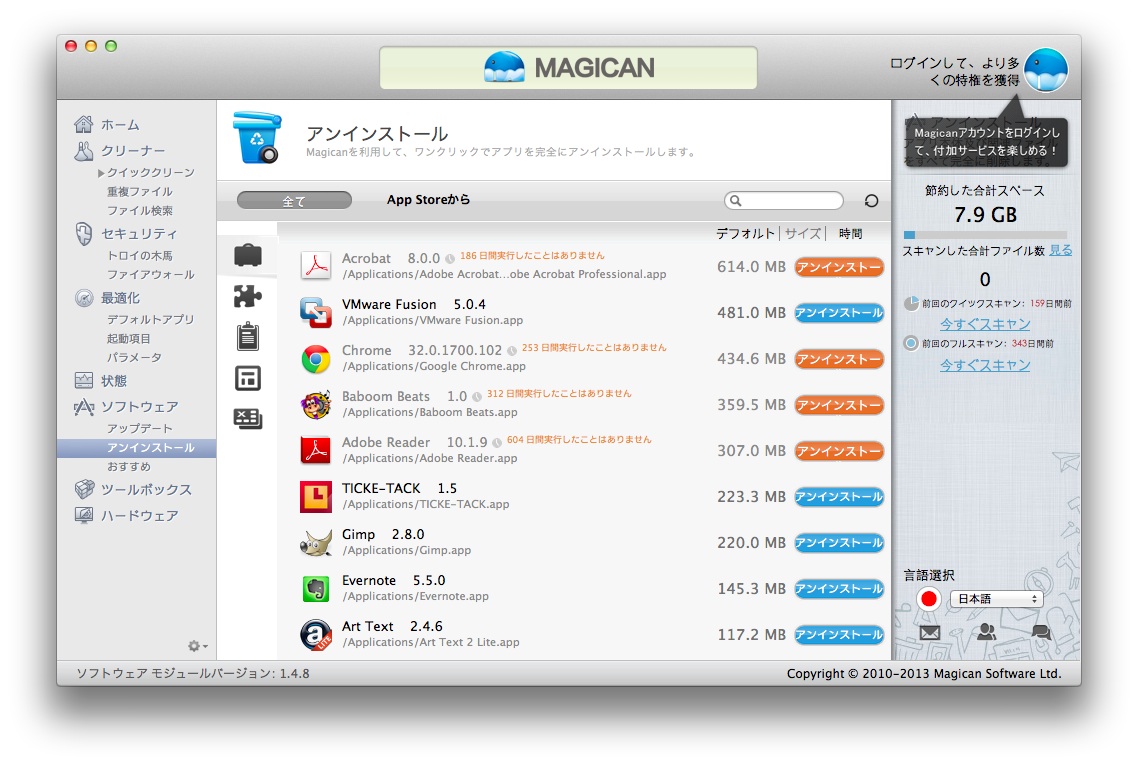The width and height of the screenshot is (1138, 765).
Task: Select the preference pane category icon
Action: click(x=247, y=419)
